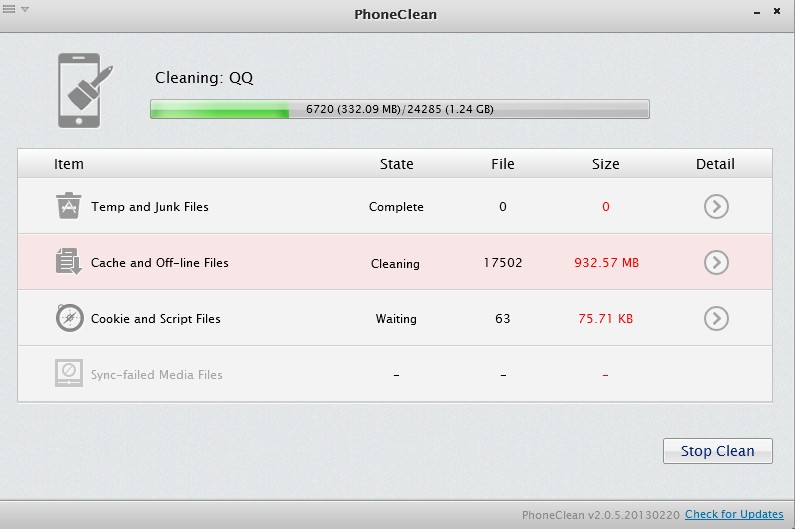Select the Sync-failed Media Files label

157,375
